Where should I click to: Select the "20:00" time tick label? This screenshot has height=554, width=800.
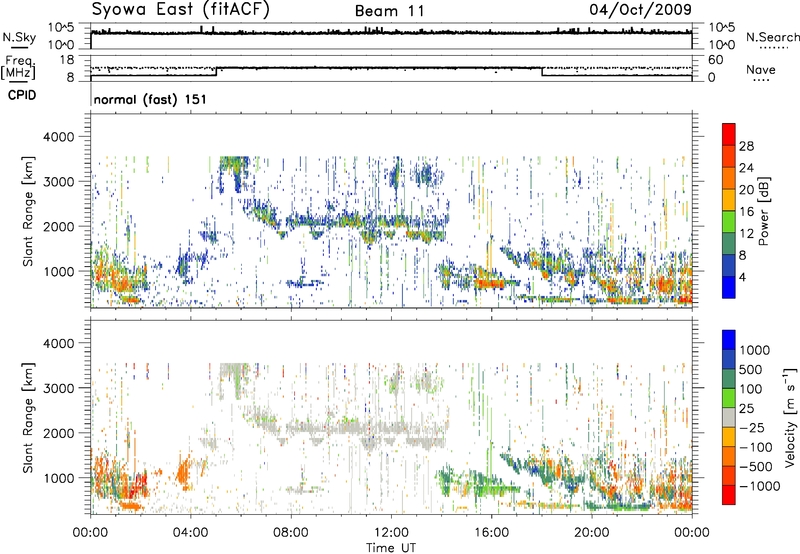click(x=591, y=533)
